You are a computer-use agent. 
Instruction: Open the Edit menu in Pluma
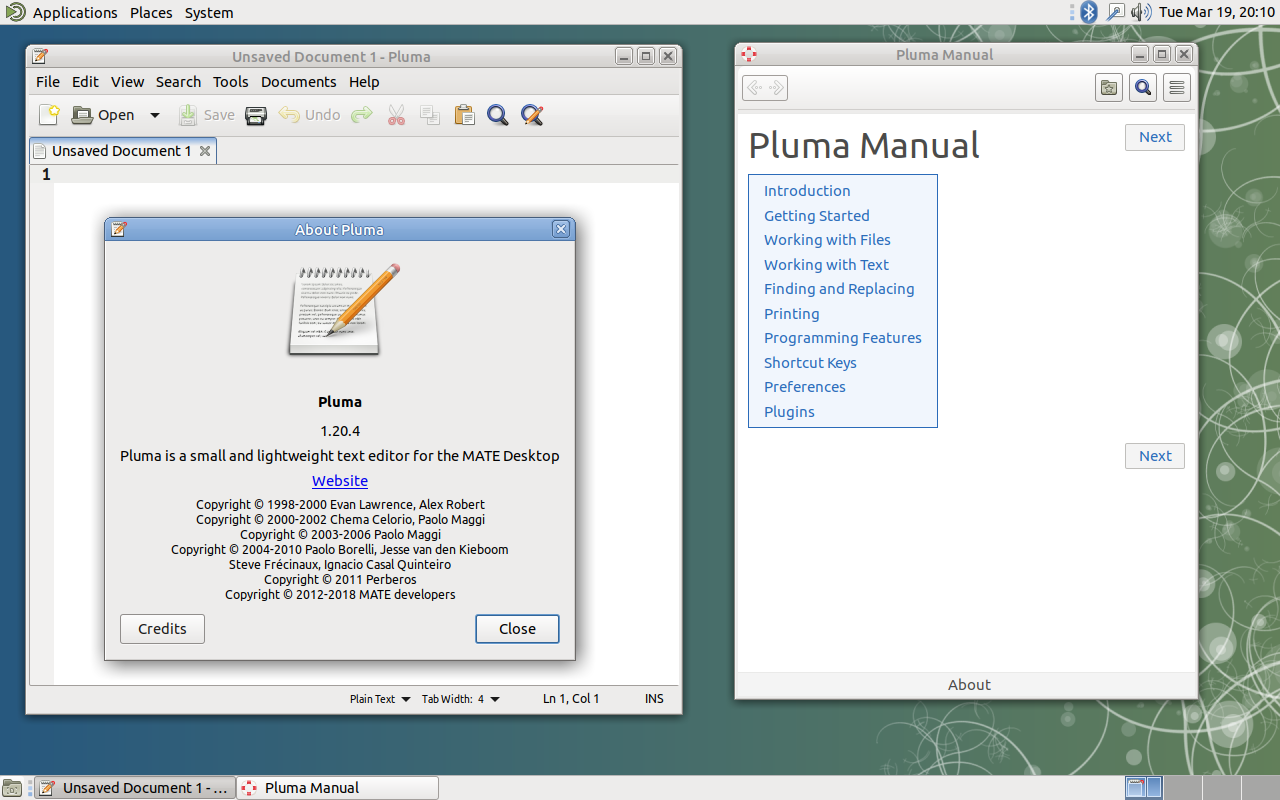pyautogui.click(x=85, y=82)
